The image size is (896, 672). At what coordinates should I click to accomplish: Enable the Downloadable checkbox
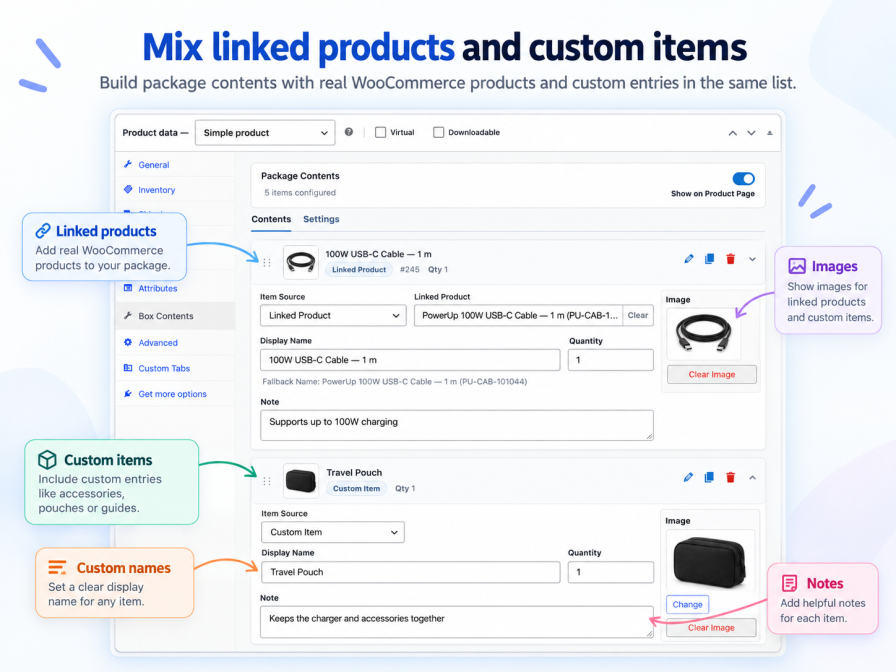coord(438,133)
